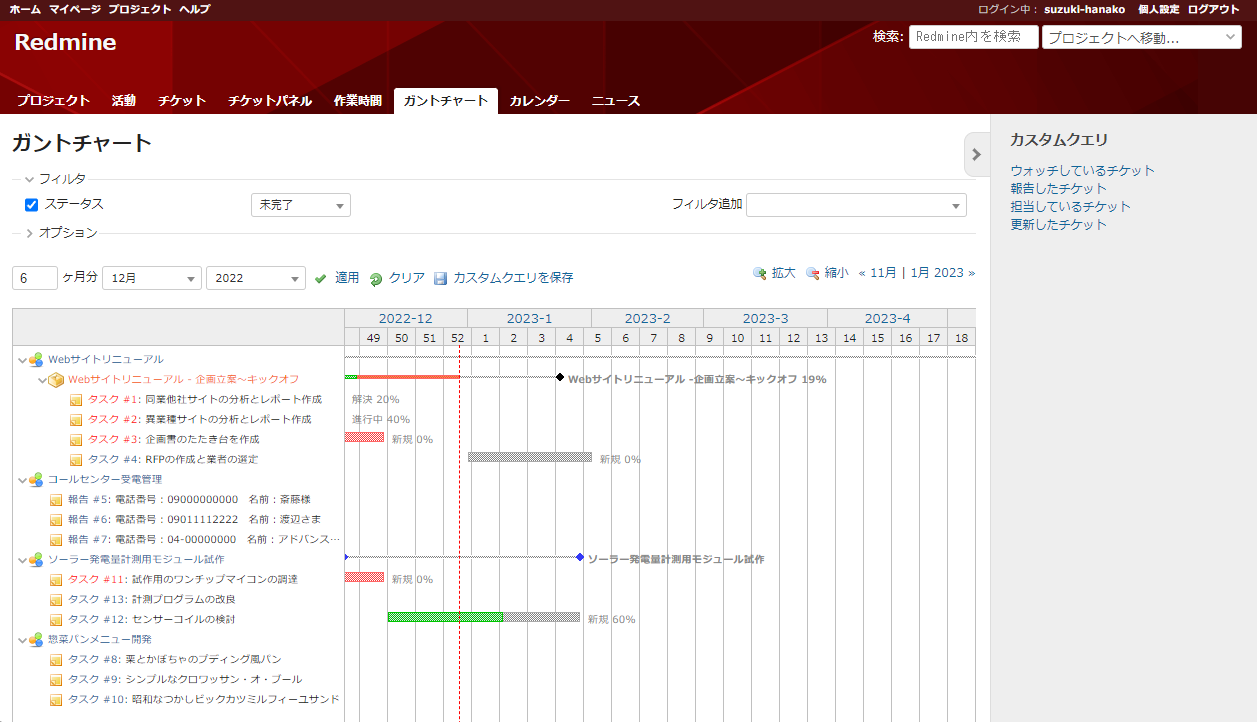
Task: Click the 縮小 zoom-out magnifier icon
Action: click(813, 273)
